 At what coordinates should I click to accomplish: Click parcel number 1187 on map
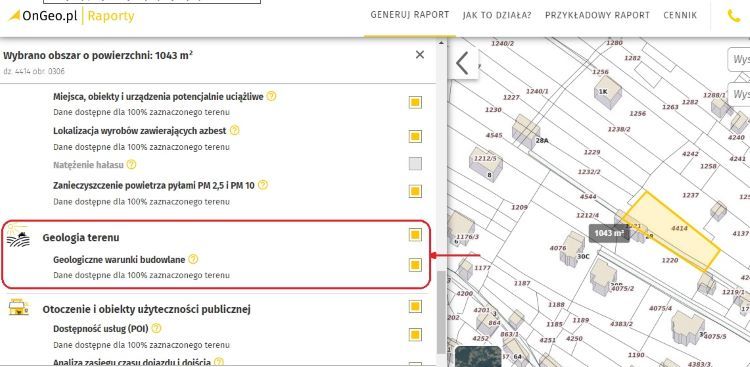tap(522, 283)
